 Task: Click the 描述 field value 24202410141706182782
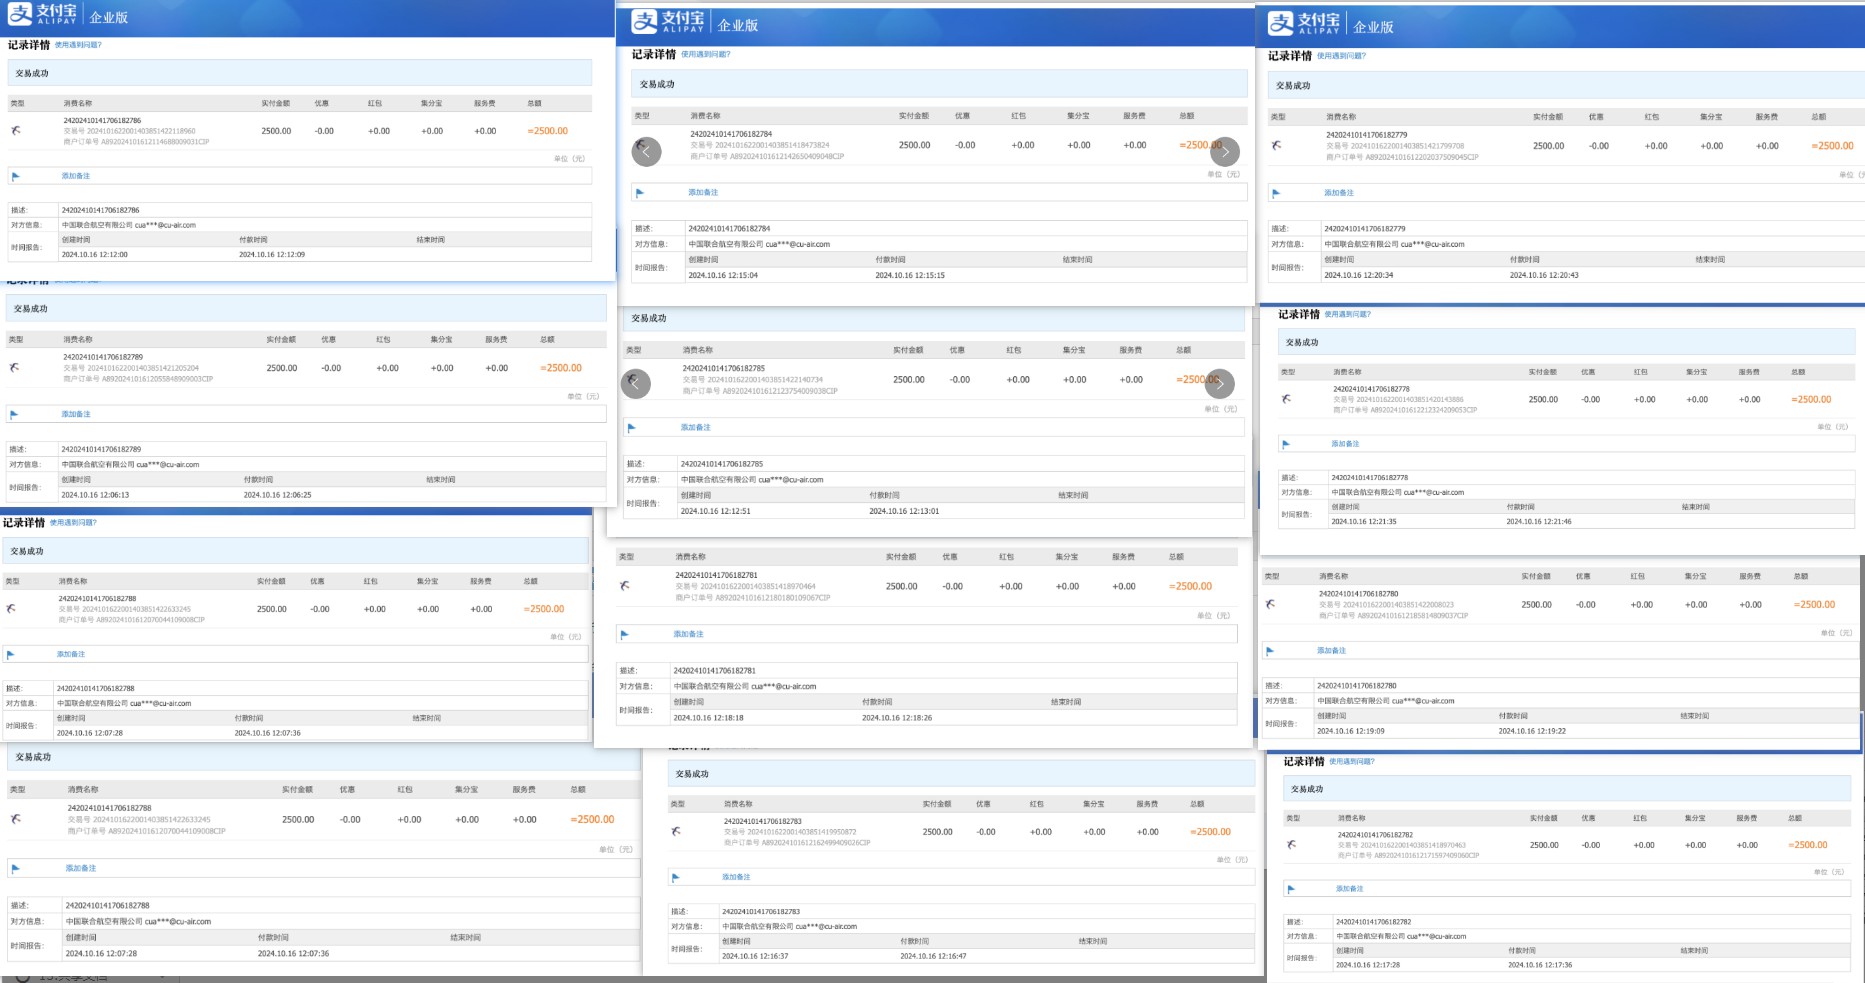click(1374, 922)
